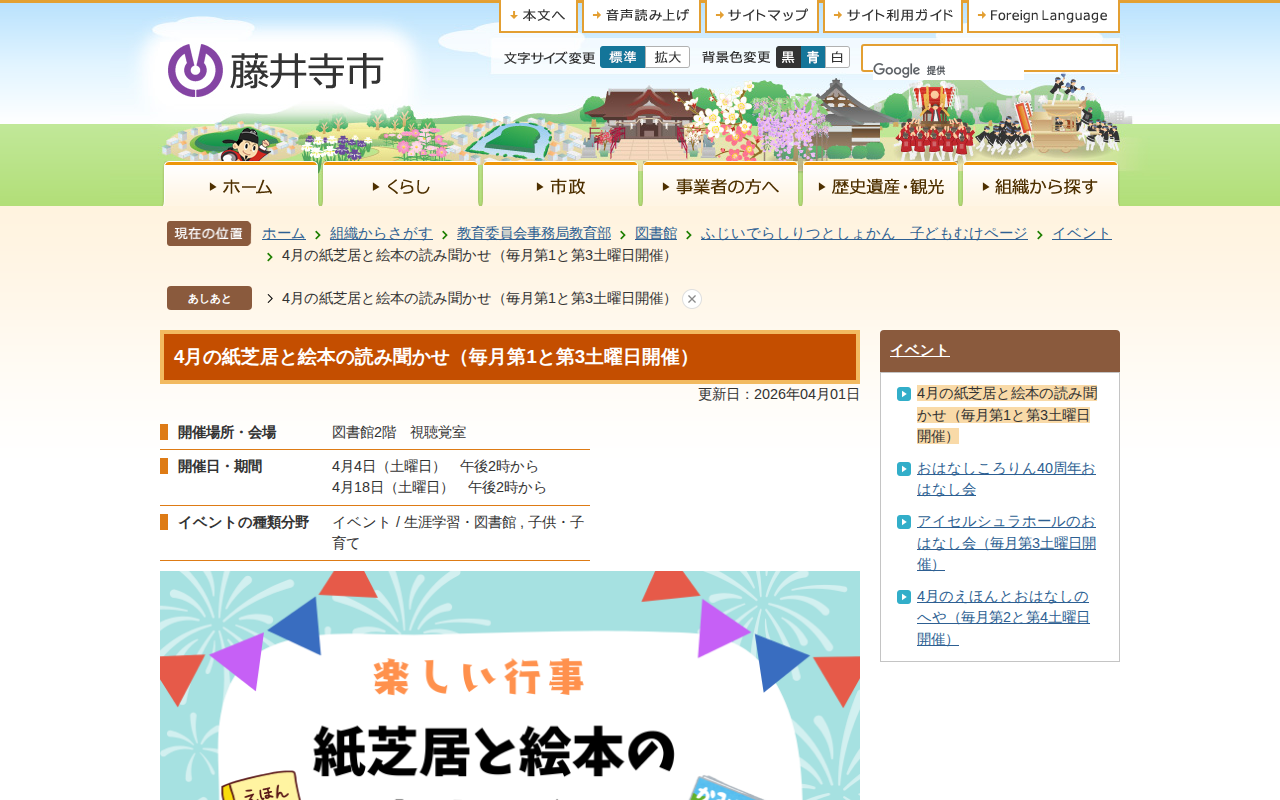Screen dimensions: 1280x800
Task: Open おはなしころりん40周年おはなし会 link
Action: (x=1006, y=478)
